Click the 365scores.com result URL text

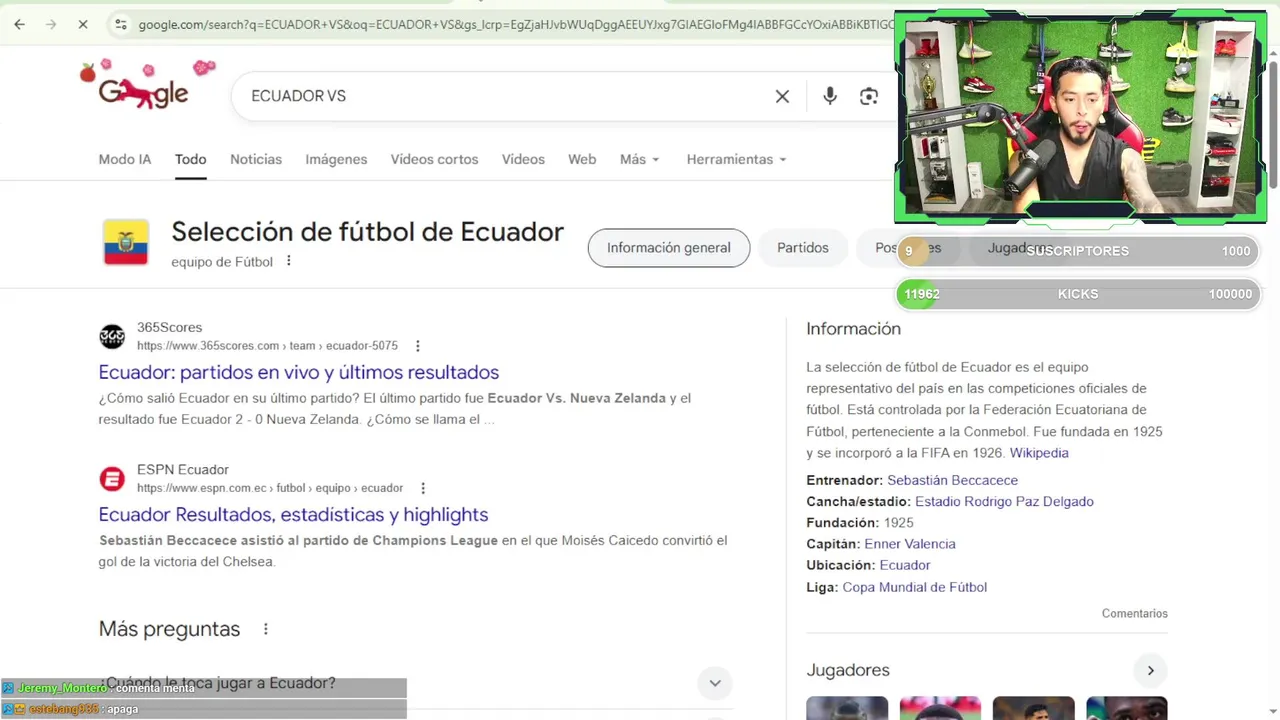[x=267, y=346]
